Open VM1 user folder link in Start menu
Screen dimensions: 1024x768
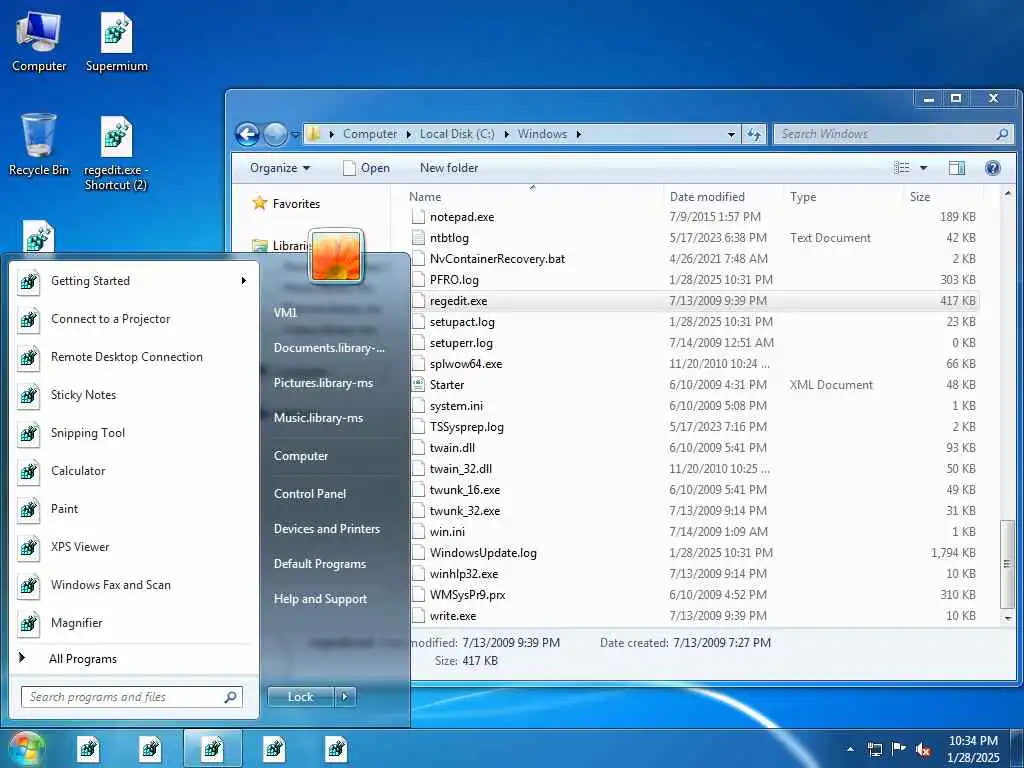[285, 313]
